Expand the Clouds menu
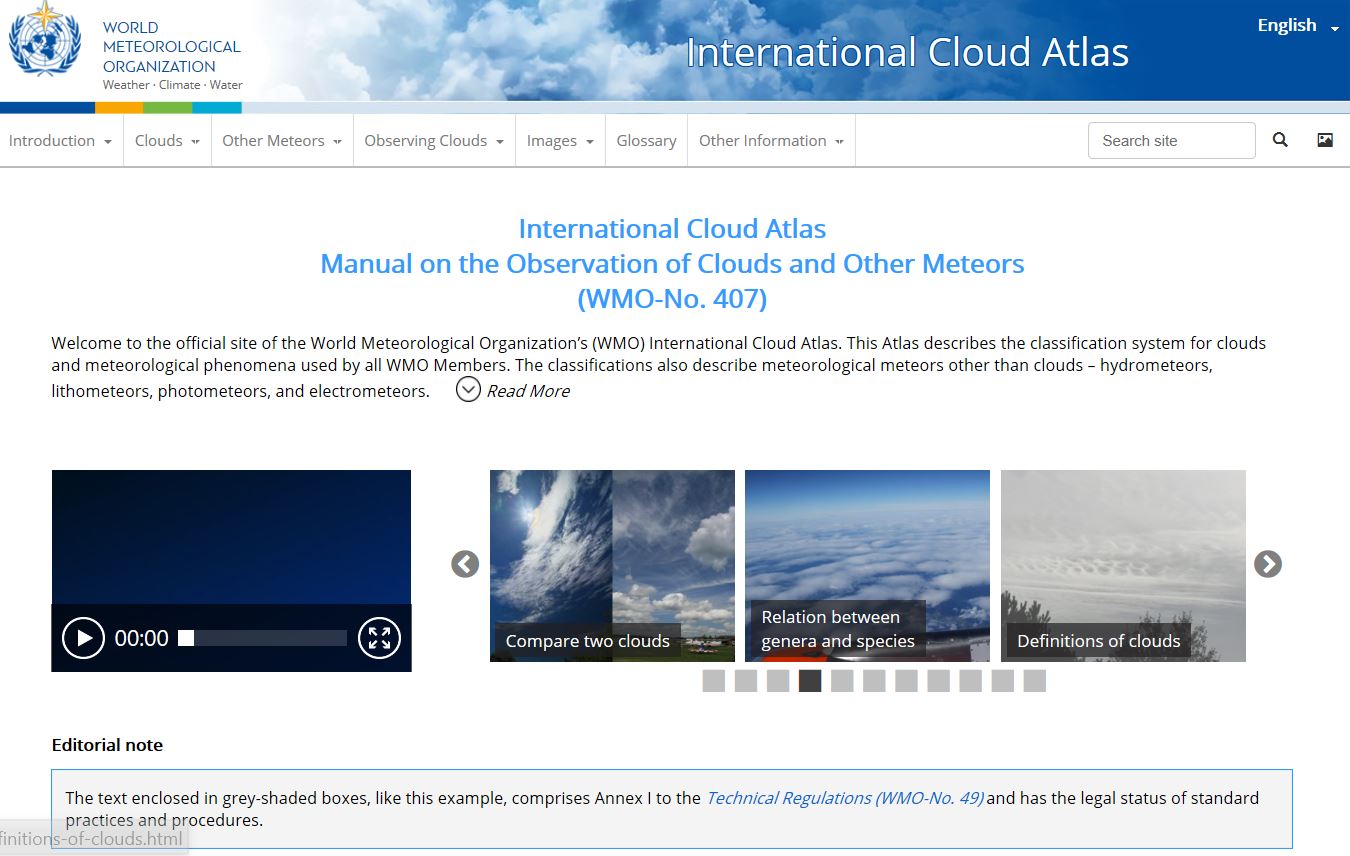 pyautogui.click(x=167, y=141)
